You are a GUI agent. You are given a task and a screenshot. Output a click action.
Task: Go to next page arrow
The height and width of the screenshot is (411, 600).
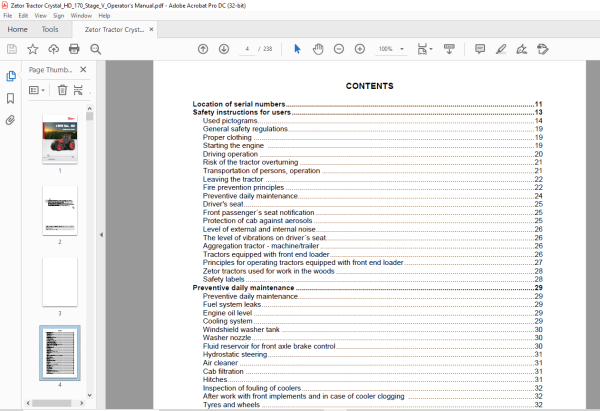tap(224, 49)
